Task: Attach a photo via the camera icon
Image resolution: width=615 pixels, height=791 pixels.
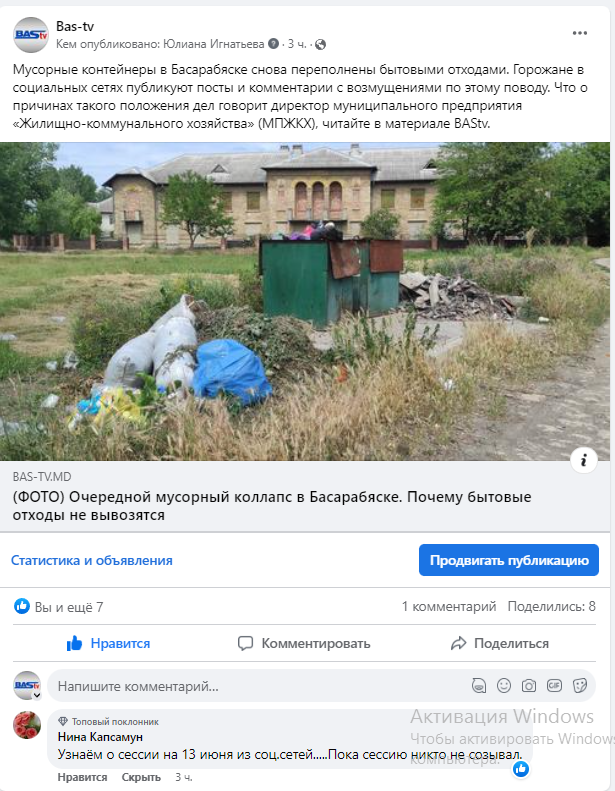Action: pos(529,686)
